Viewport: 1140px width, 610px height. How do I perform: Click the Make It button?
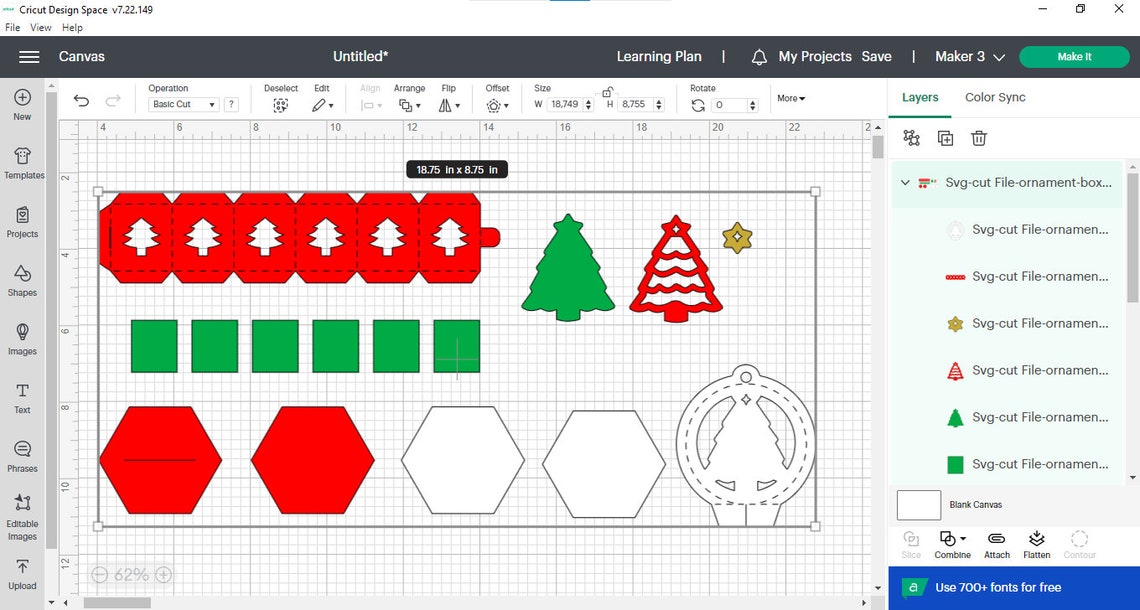pyautogui.click(x=1074, y=57)
